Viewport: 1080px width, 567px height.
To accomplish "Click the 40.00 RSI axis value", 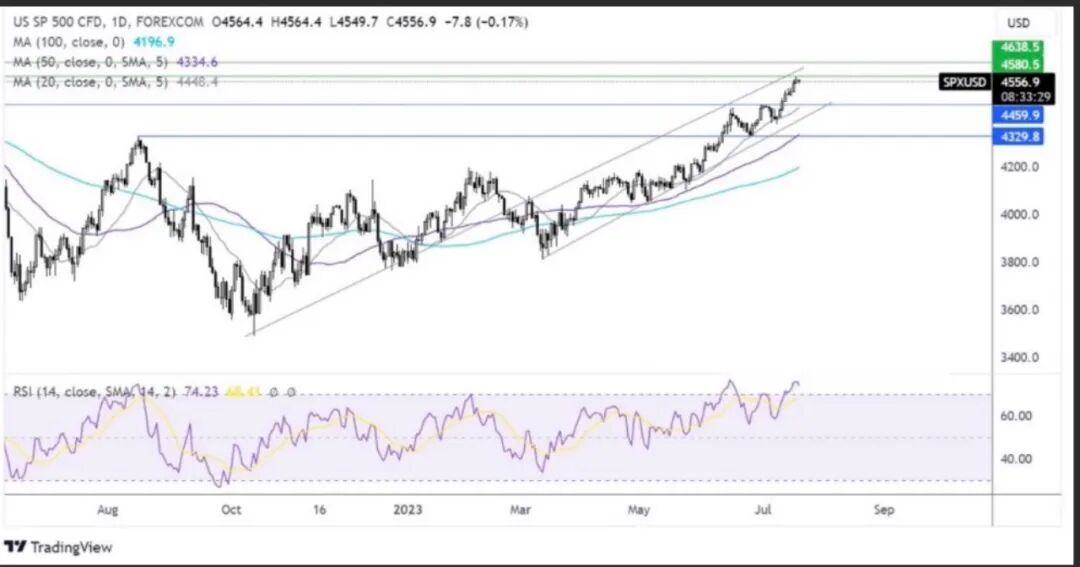I will pyautogui.click(x=1018, y=459).
